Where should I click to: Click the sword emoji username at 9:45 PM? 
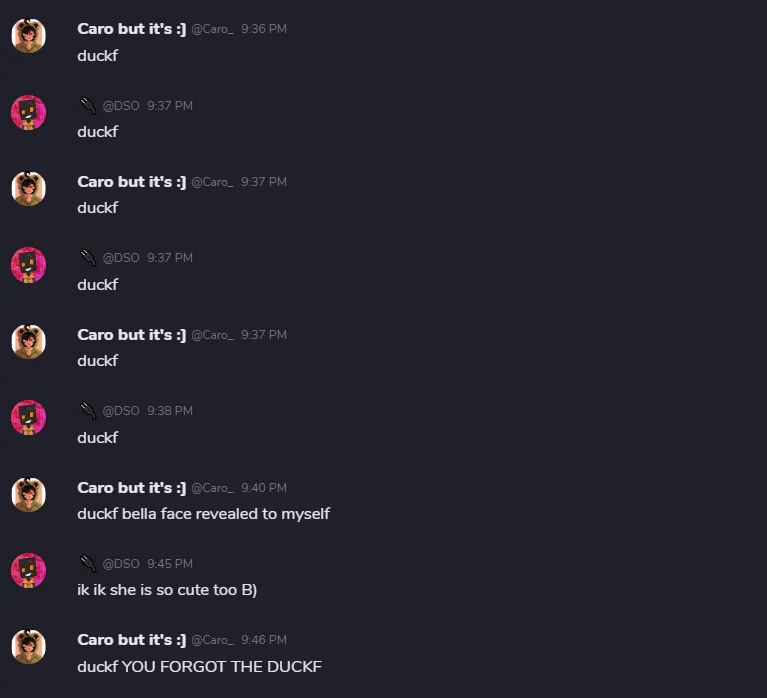click(88, 563)
